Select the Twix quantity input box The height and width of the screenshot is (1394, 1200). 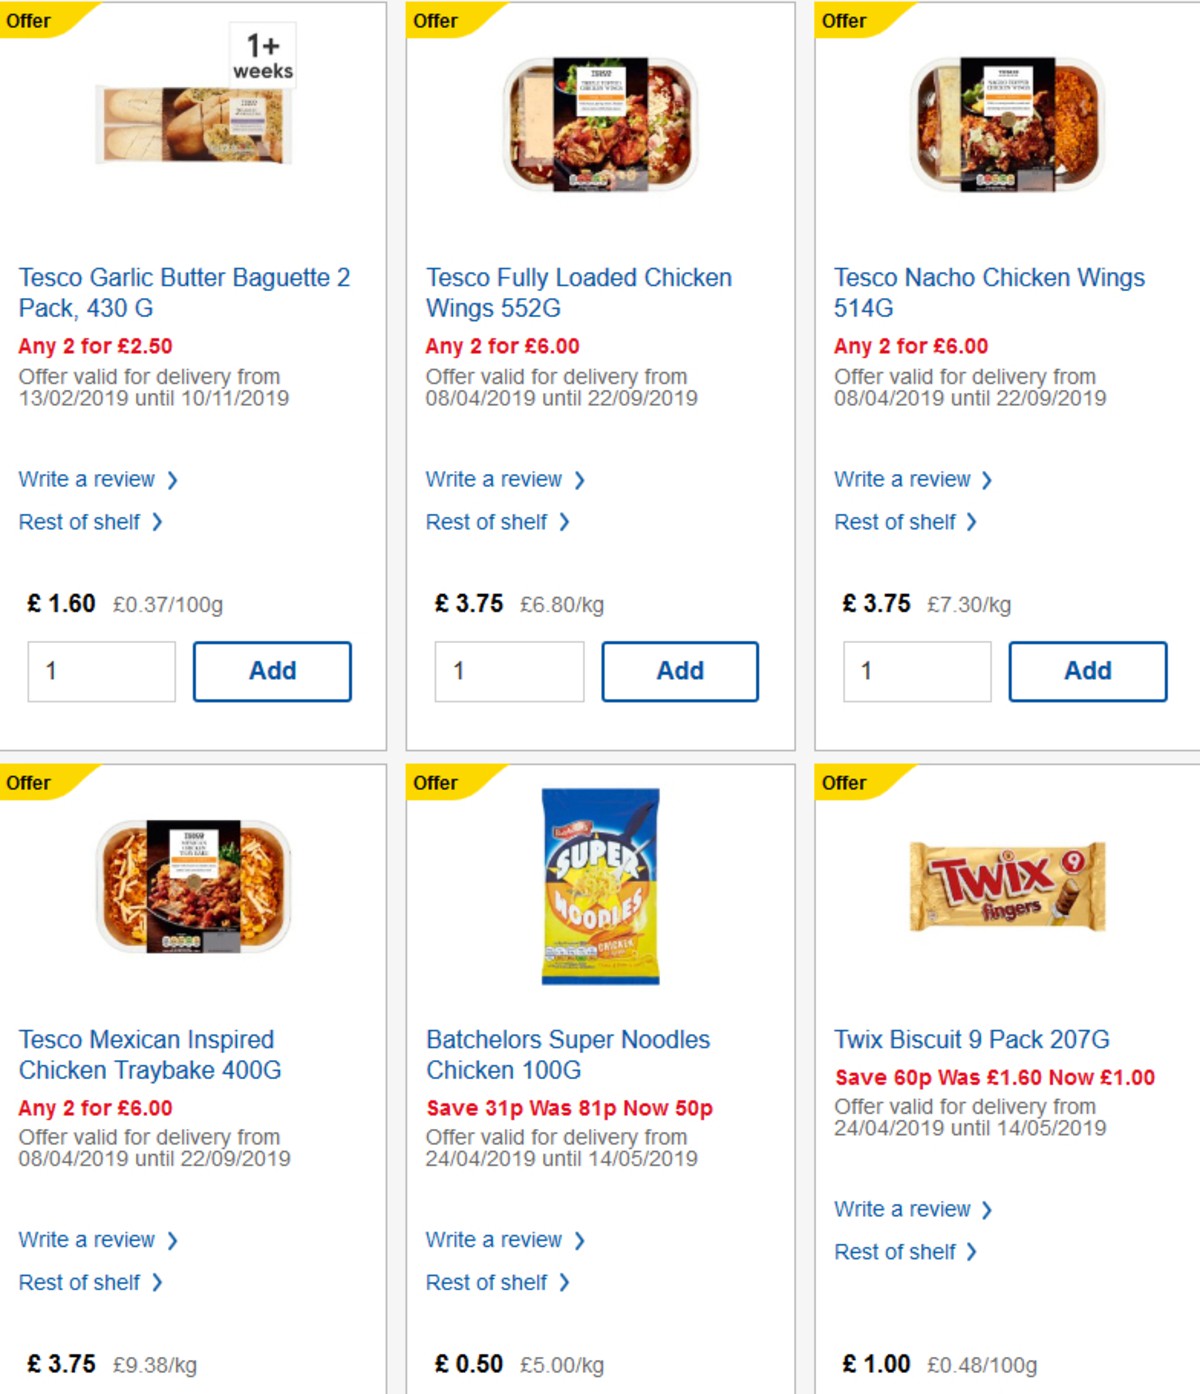pyautogui.click(x=917, y=1390)
